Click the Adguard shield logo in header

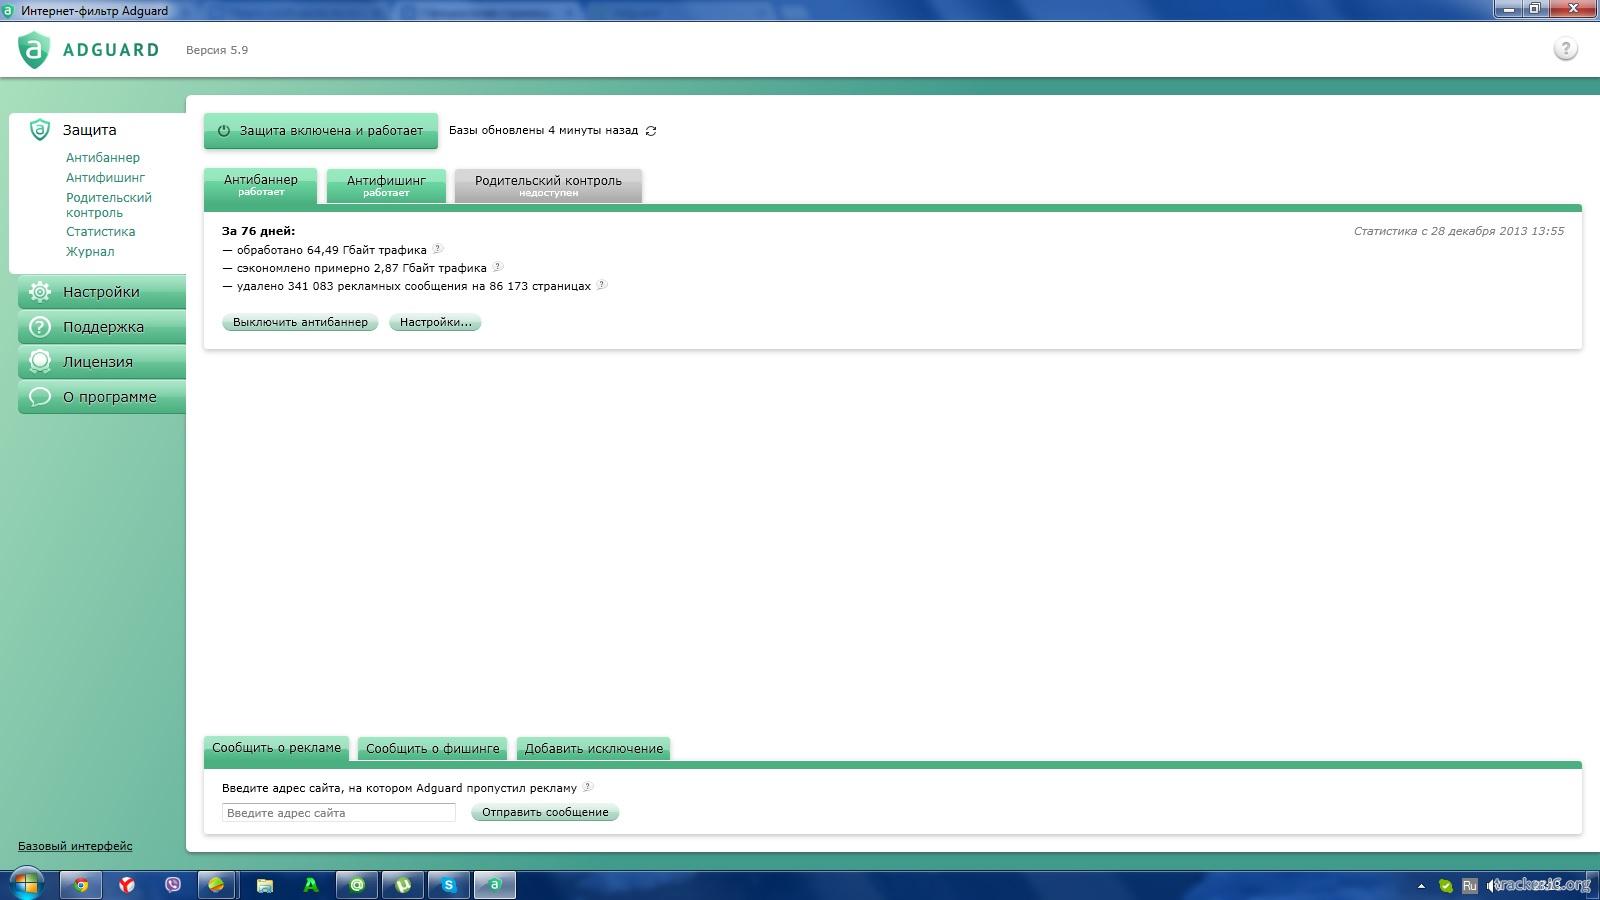pos(34,50)
